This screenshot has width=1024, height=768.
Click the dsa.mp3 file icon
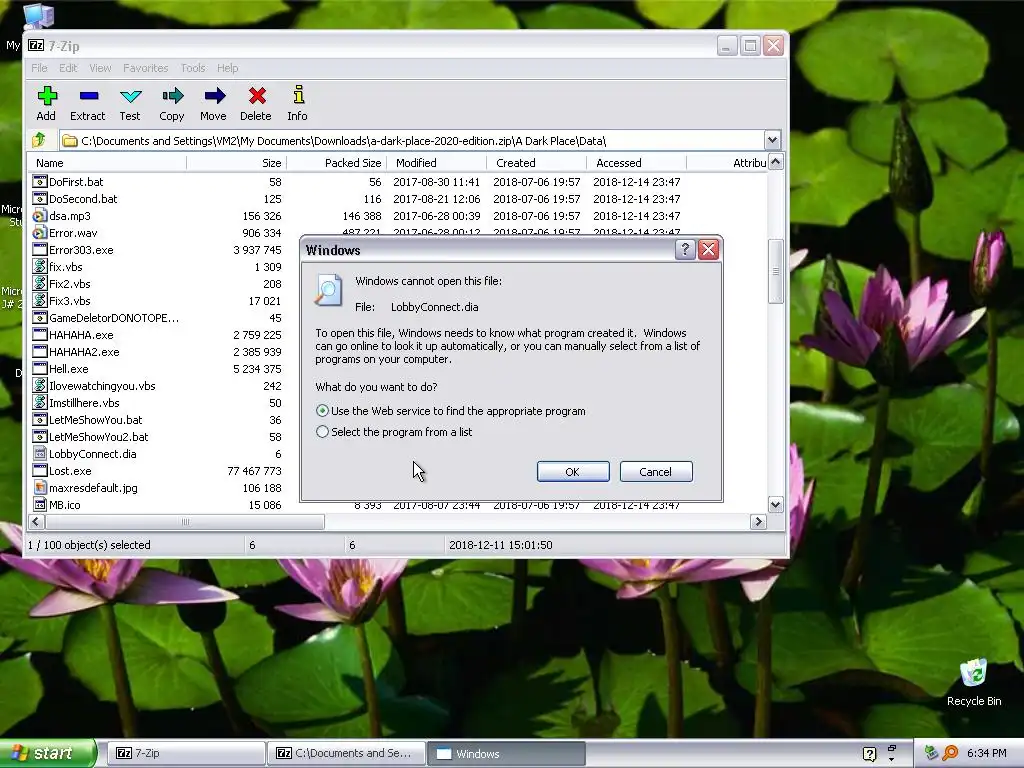pos(40,216)
